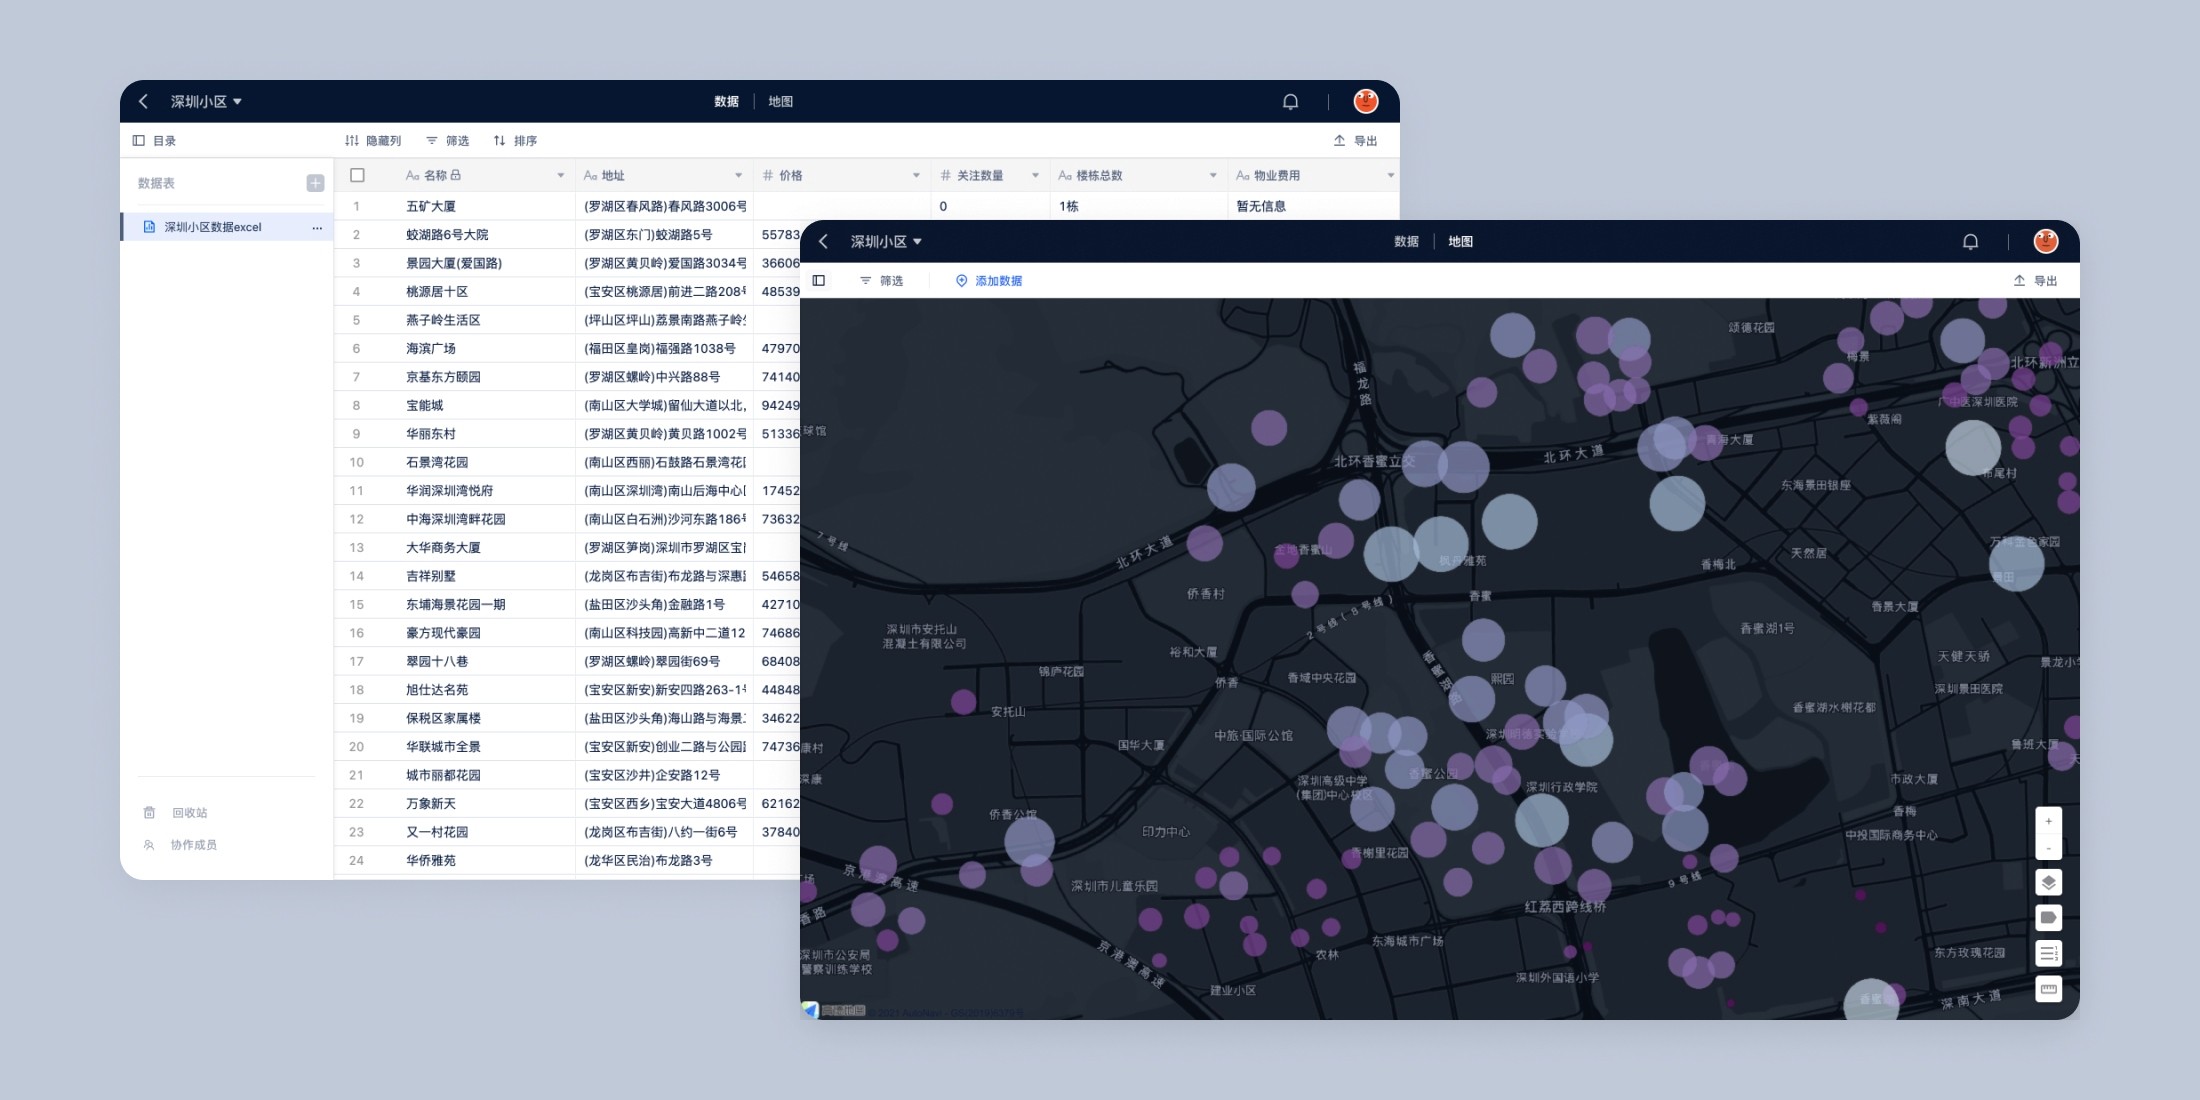Click the map label tag icon
Viewport: 2200px width, 1100px height.
[2048, 918]
